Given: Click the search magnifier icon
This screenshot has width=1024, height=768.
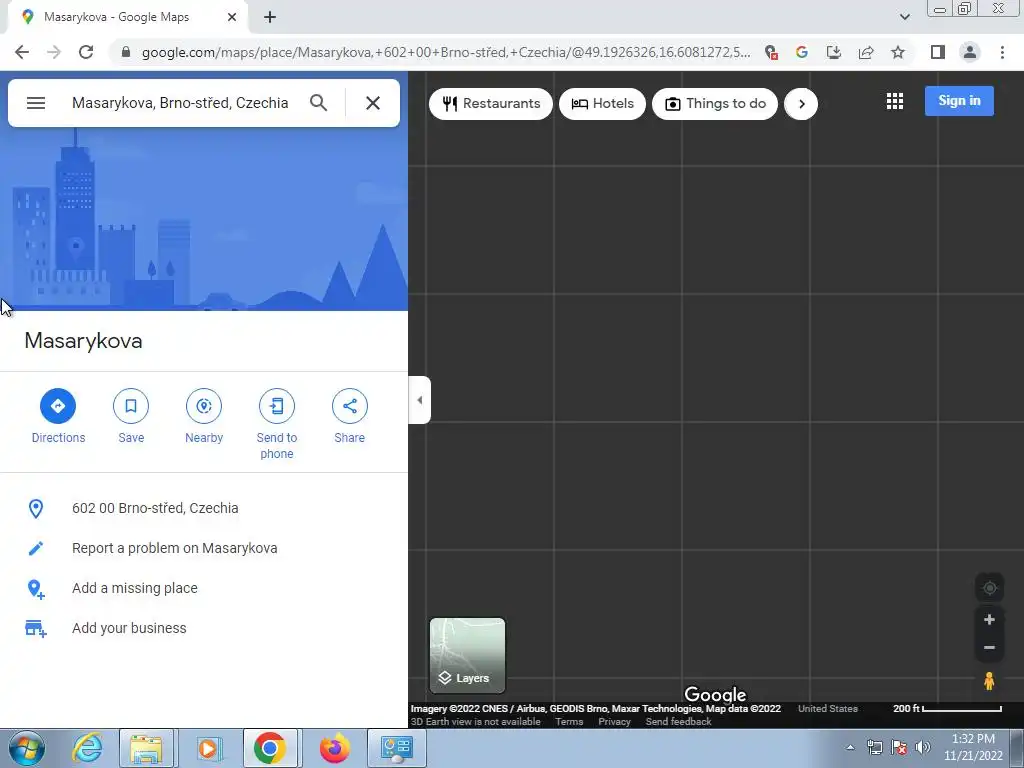Looking at the screenshot, I should (x=318, y=103).
